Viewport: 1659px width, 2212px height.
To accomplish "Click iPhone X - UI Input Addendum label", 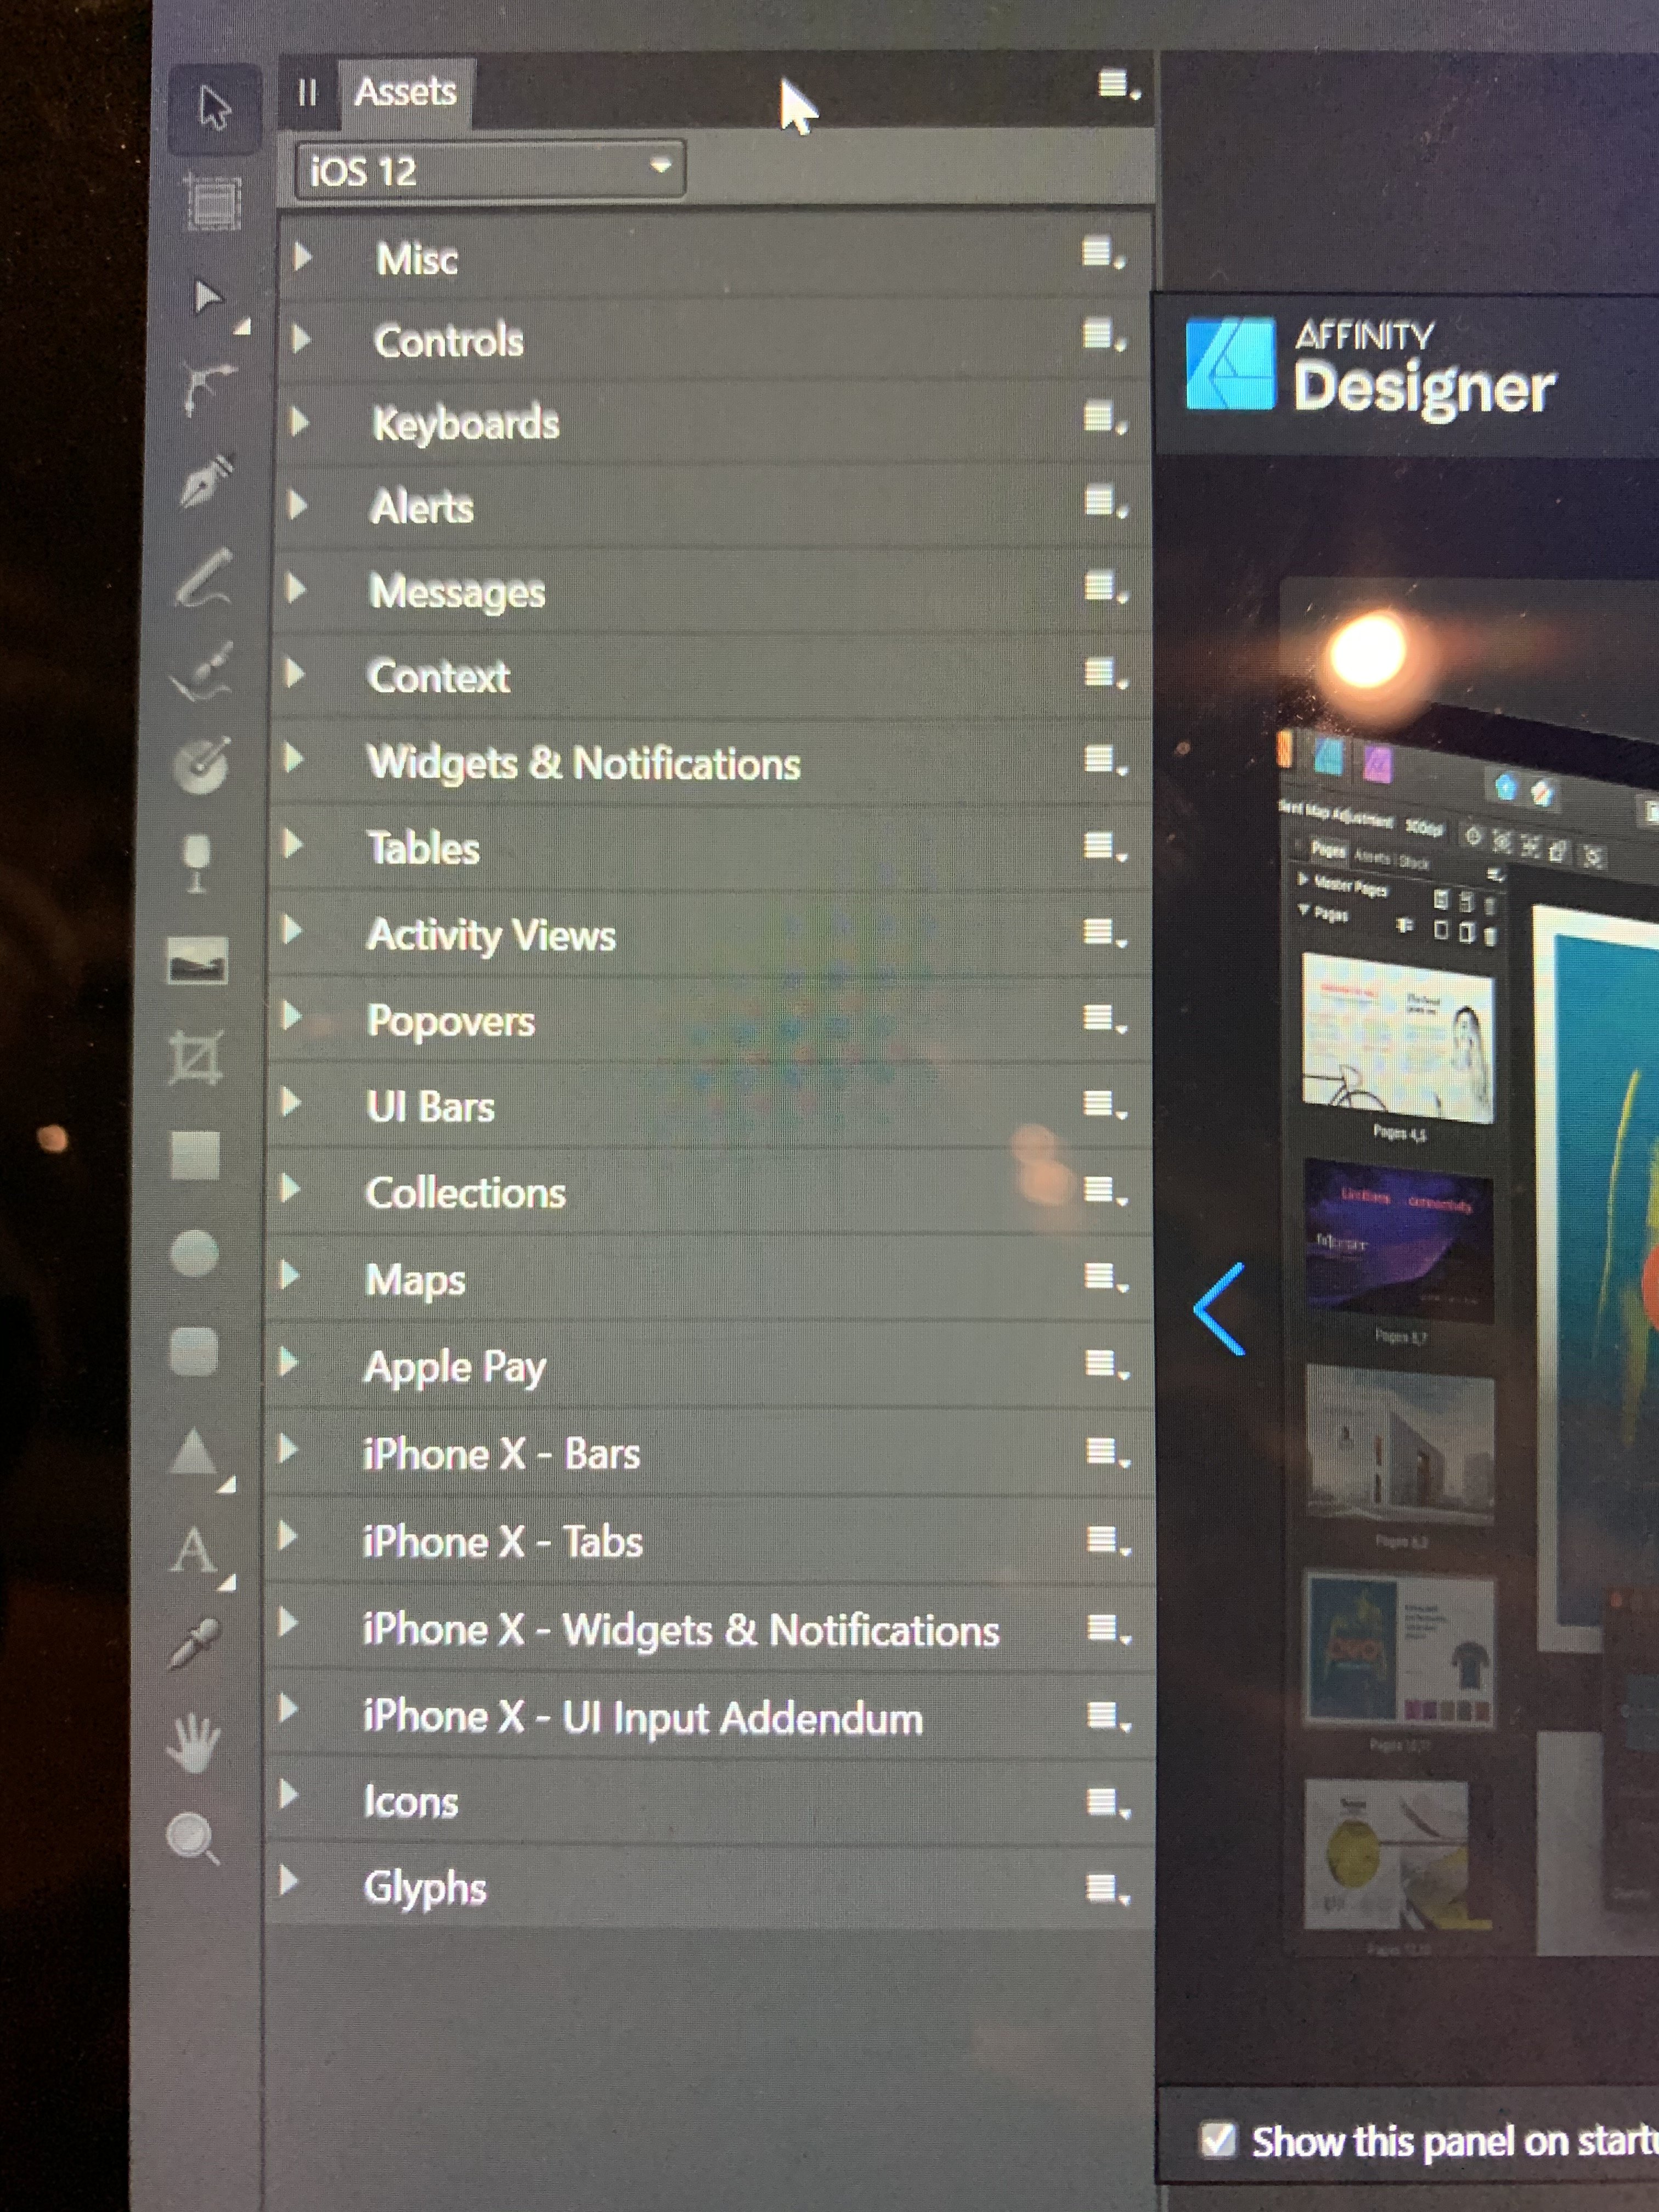I will [642, 1718].
